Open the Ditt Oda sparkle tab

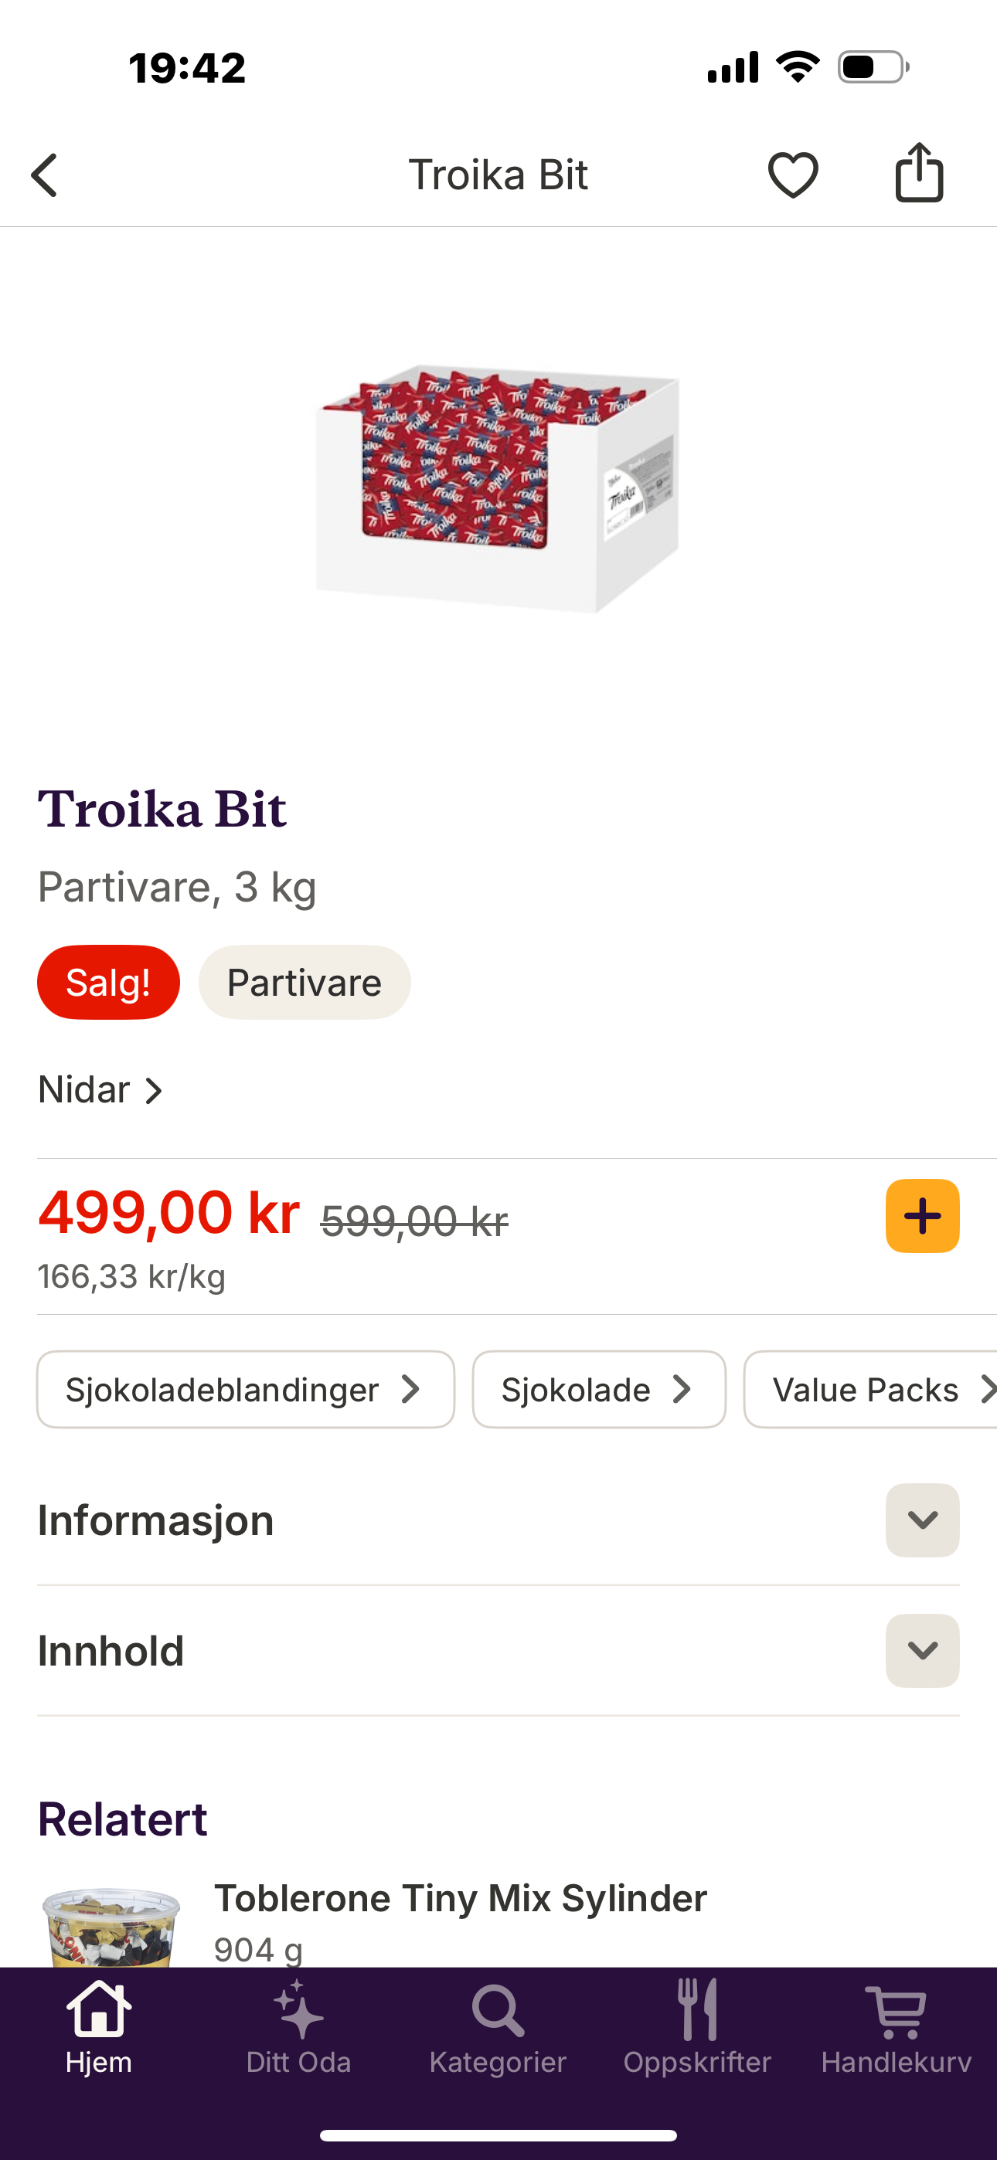[298, 2027]
